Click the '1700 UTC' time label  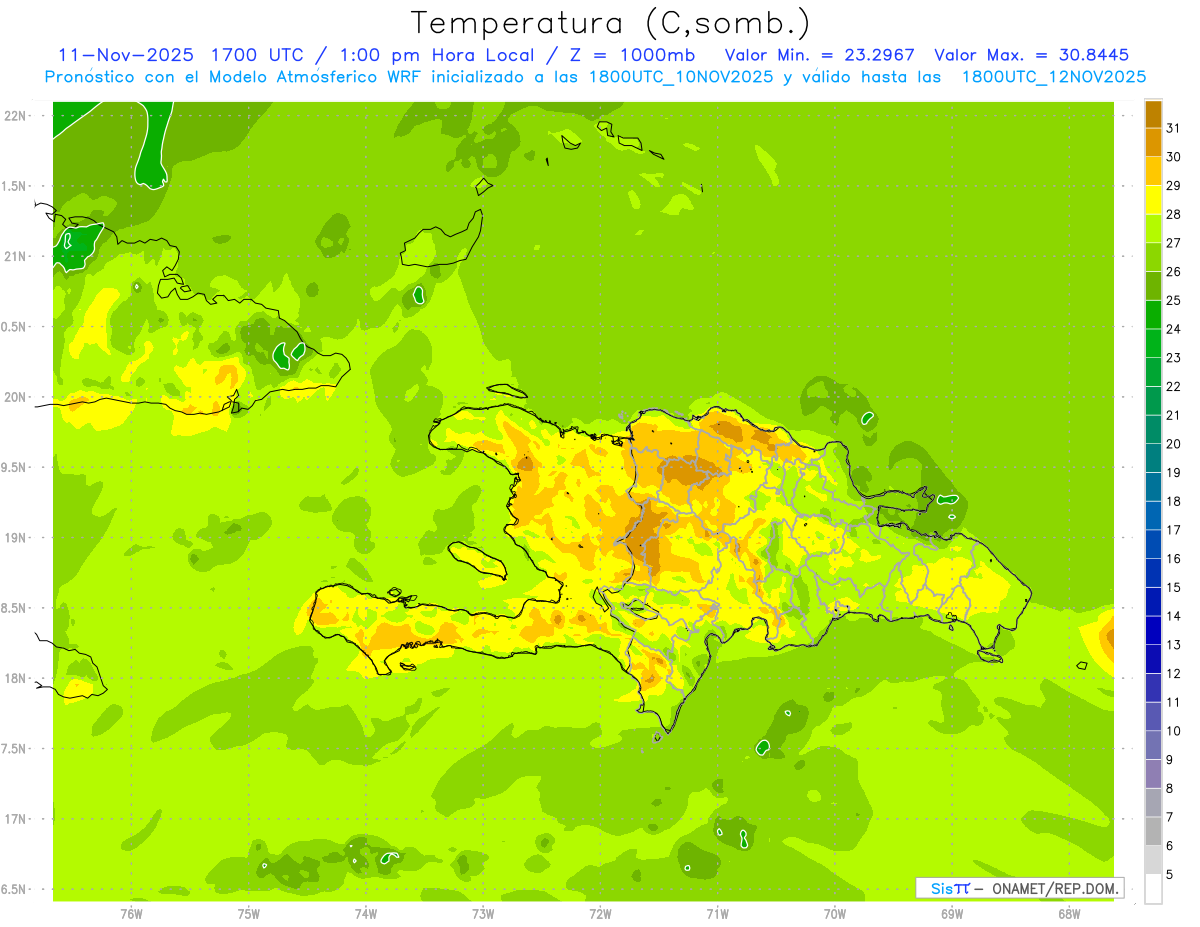[259, 55]
